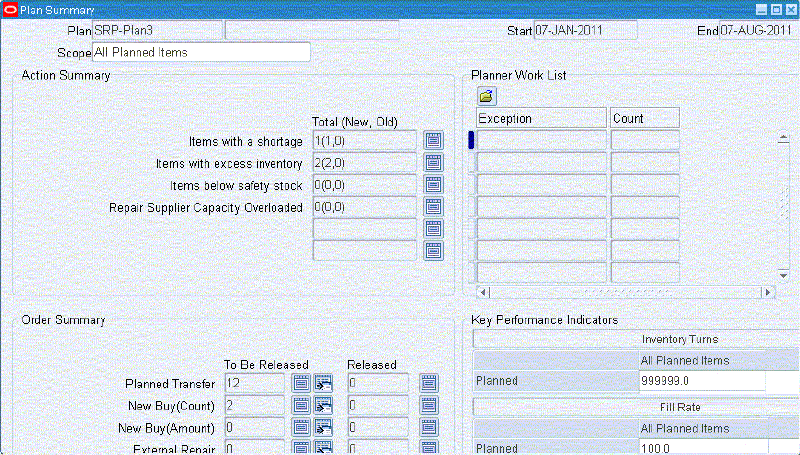This screenshot has height=455, width=800.
Task: Open details for Repair Supplier Capacity Overloaded
Action: click(433, 207)
